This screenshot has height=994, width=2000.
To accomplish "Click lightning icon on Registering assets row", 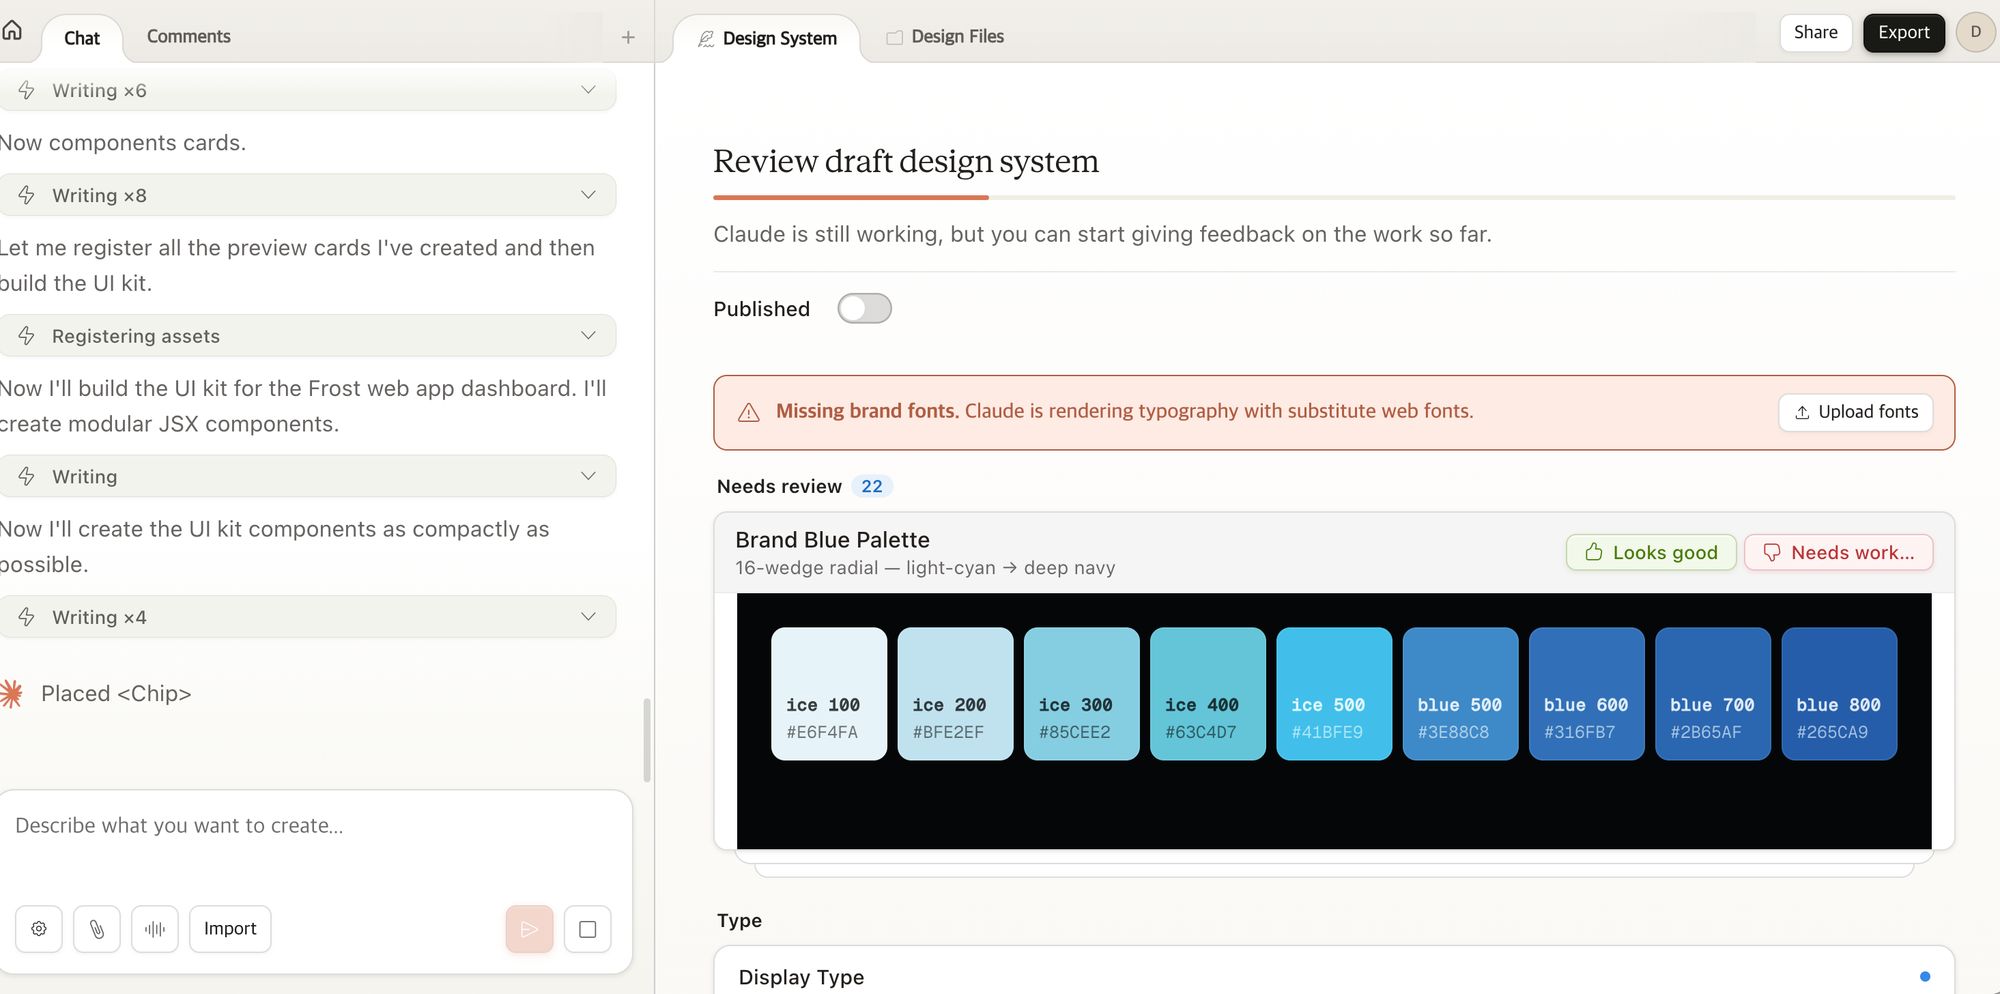I will pos(27,336).
